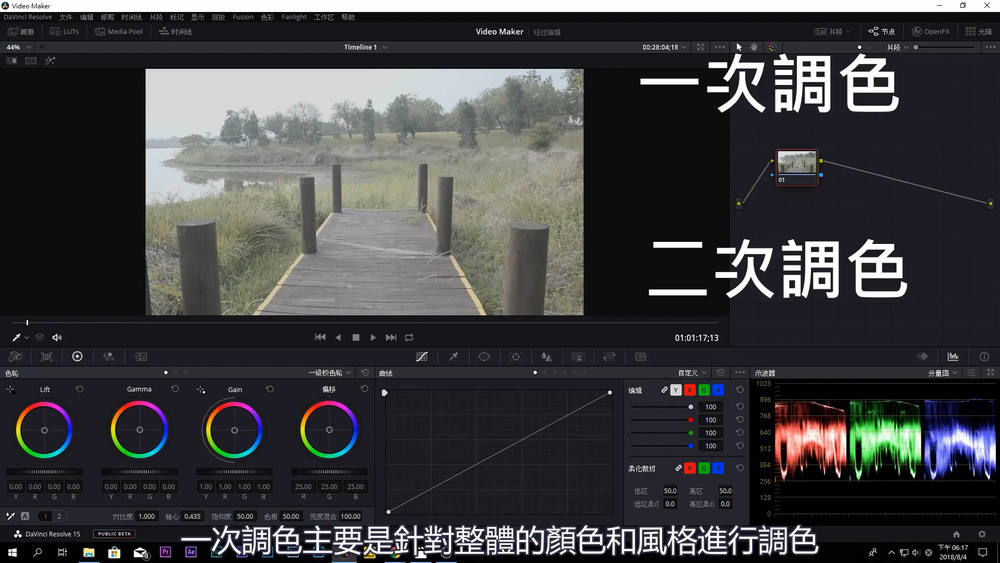Toggle the red channel in soft clip
Viewport: 1000px width, 563px height.
(689, 468)
